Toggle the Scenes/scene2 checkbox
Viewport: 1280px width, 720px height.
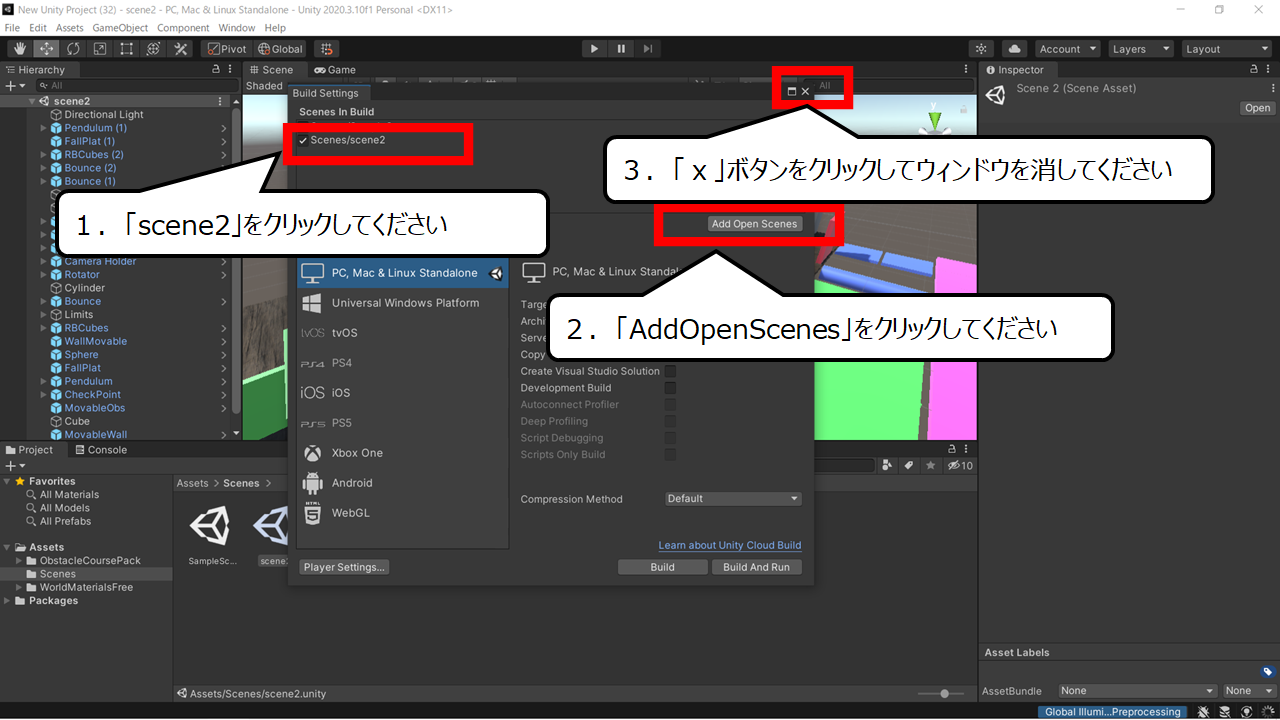pos(303,141)
